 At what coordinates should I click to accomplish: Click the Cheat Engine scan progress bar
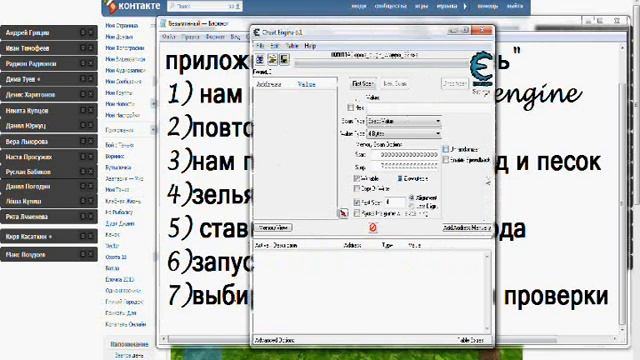click(382, 64)
